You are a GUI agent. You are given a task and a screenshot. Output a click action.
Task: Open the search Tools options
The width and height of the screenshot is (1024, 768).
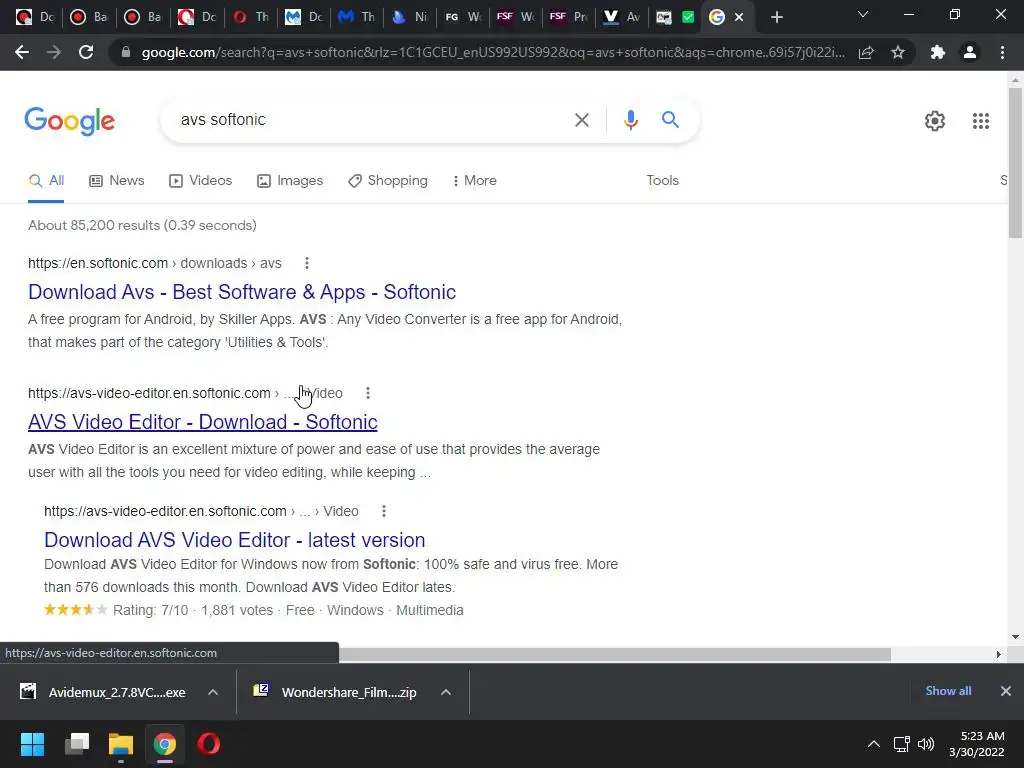(662, 181)
